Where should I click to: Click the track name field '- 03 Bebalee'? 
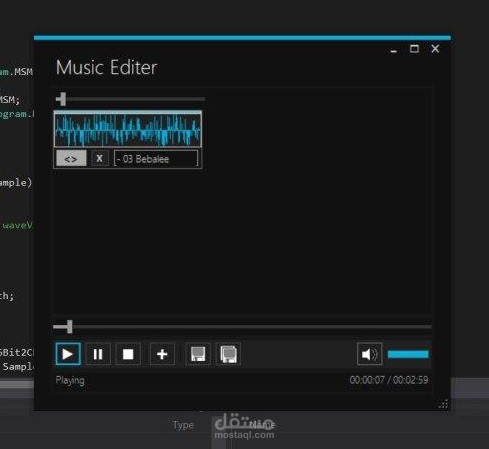tap(156, 159)
